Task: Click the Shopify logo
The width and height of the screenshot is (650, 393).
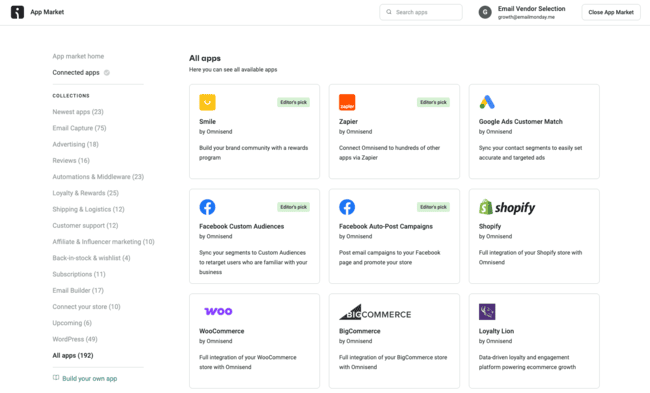Action: [x=507, y=207]
